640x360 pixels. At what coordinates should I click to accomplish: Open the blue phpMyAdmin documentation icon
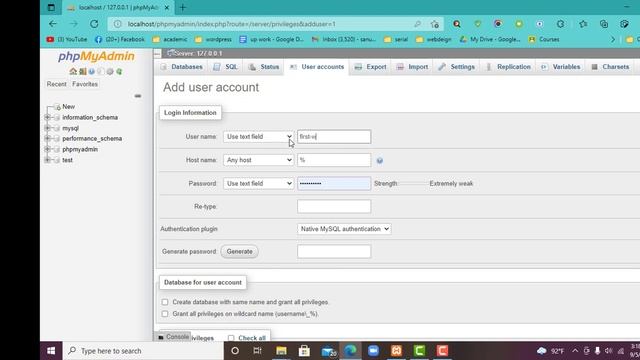91,71
